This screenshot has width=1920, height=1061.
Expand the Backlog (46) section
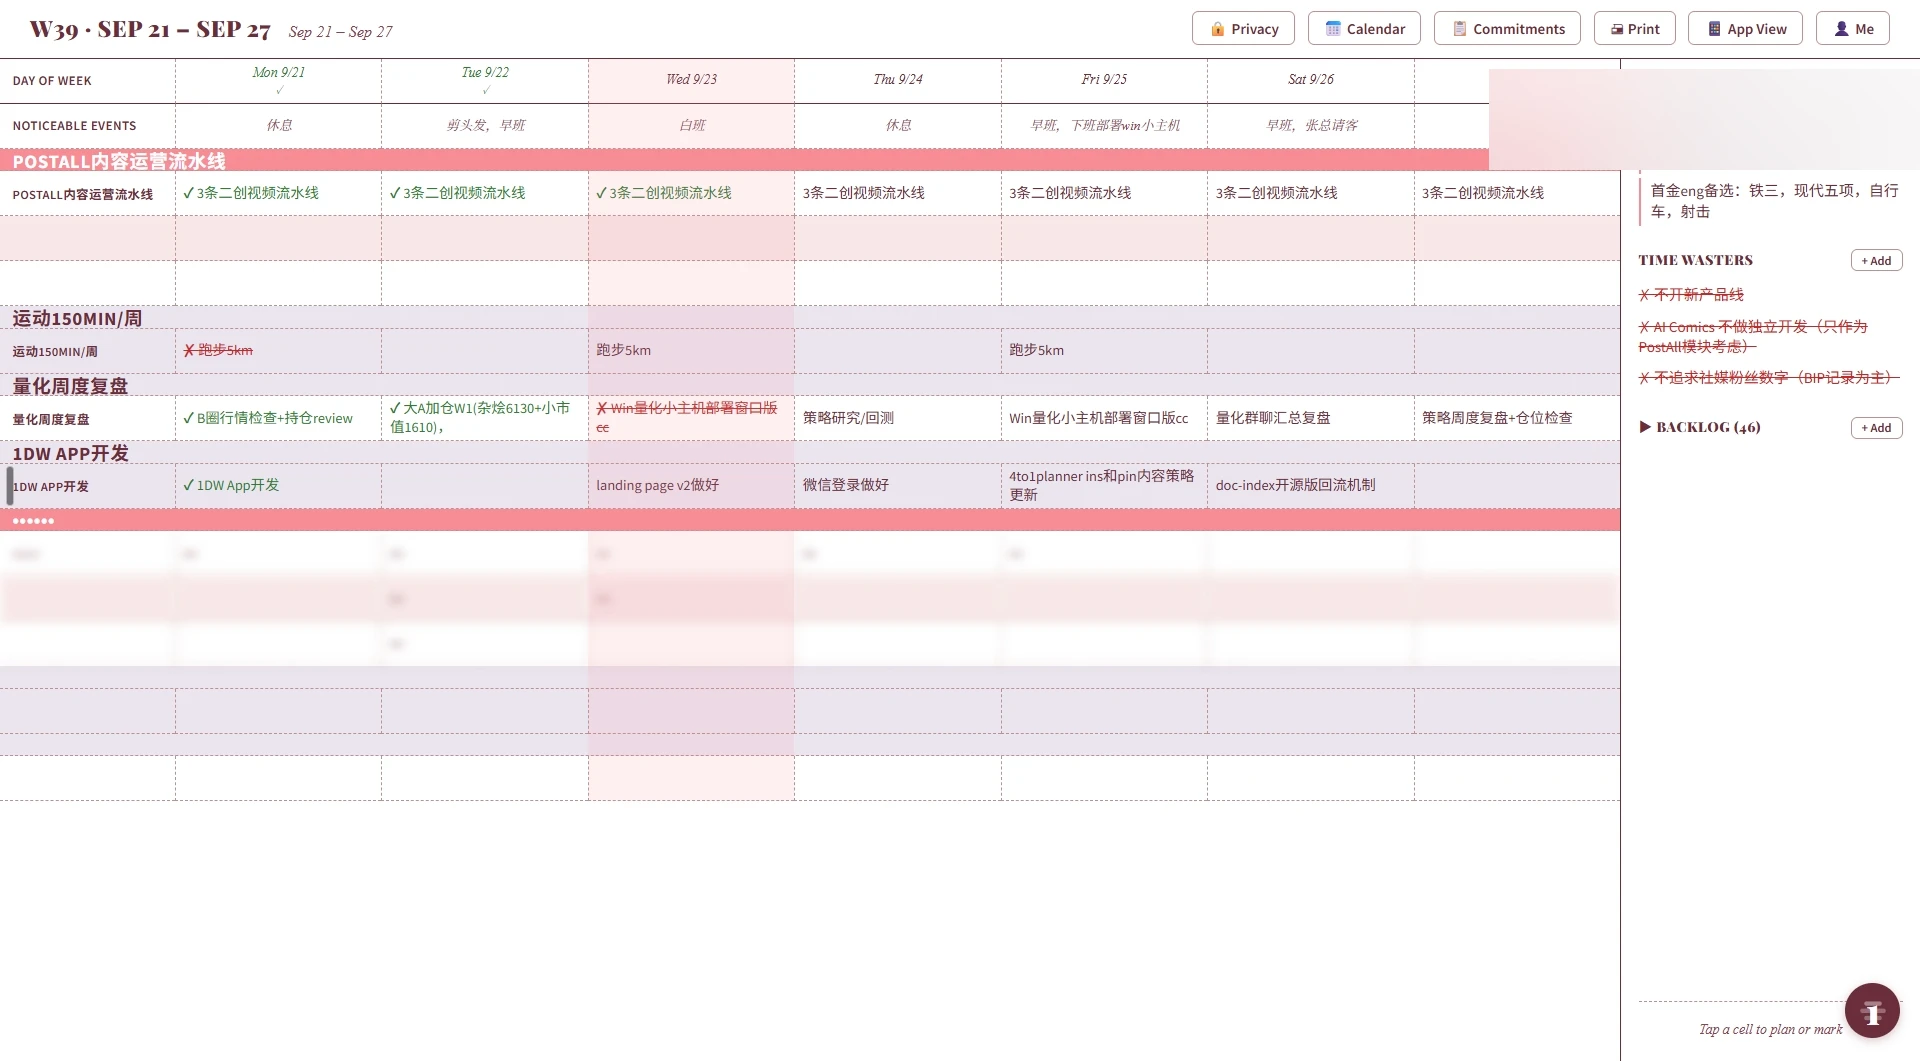point(1699,427)
